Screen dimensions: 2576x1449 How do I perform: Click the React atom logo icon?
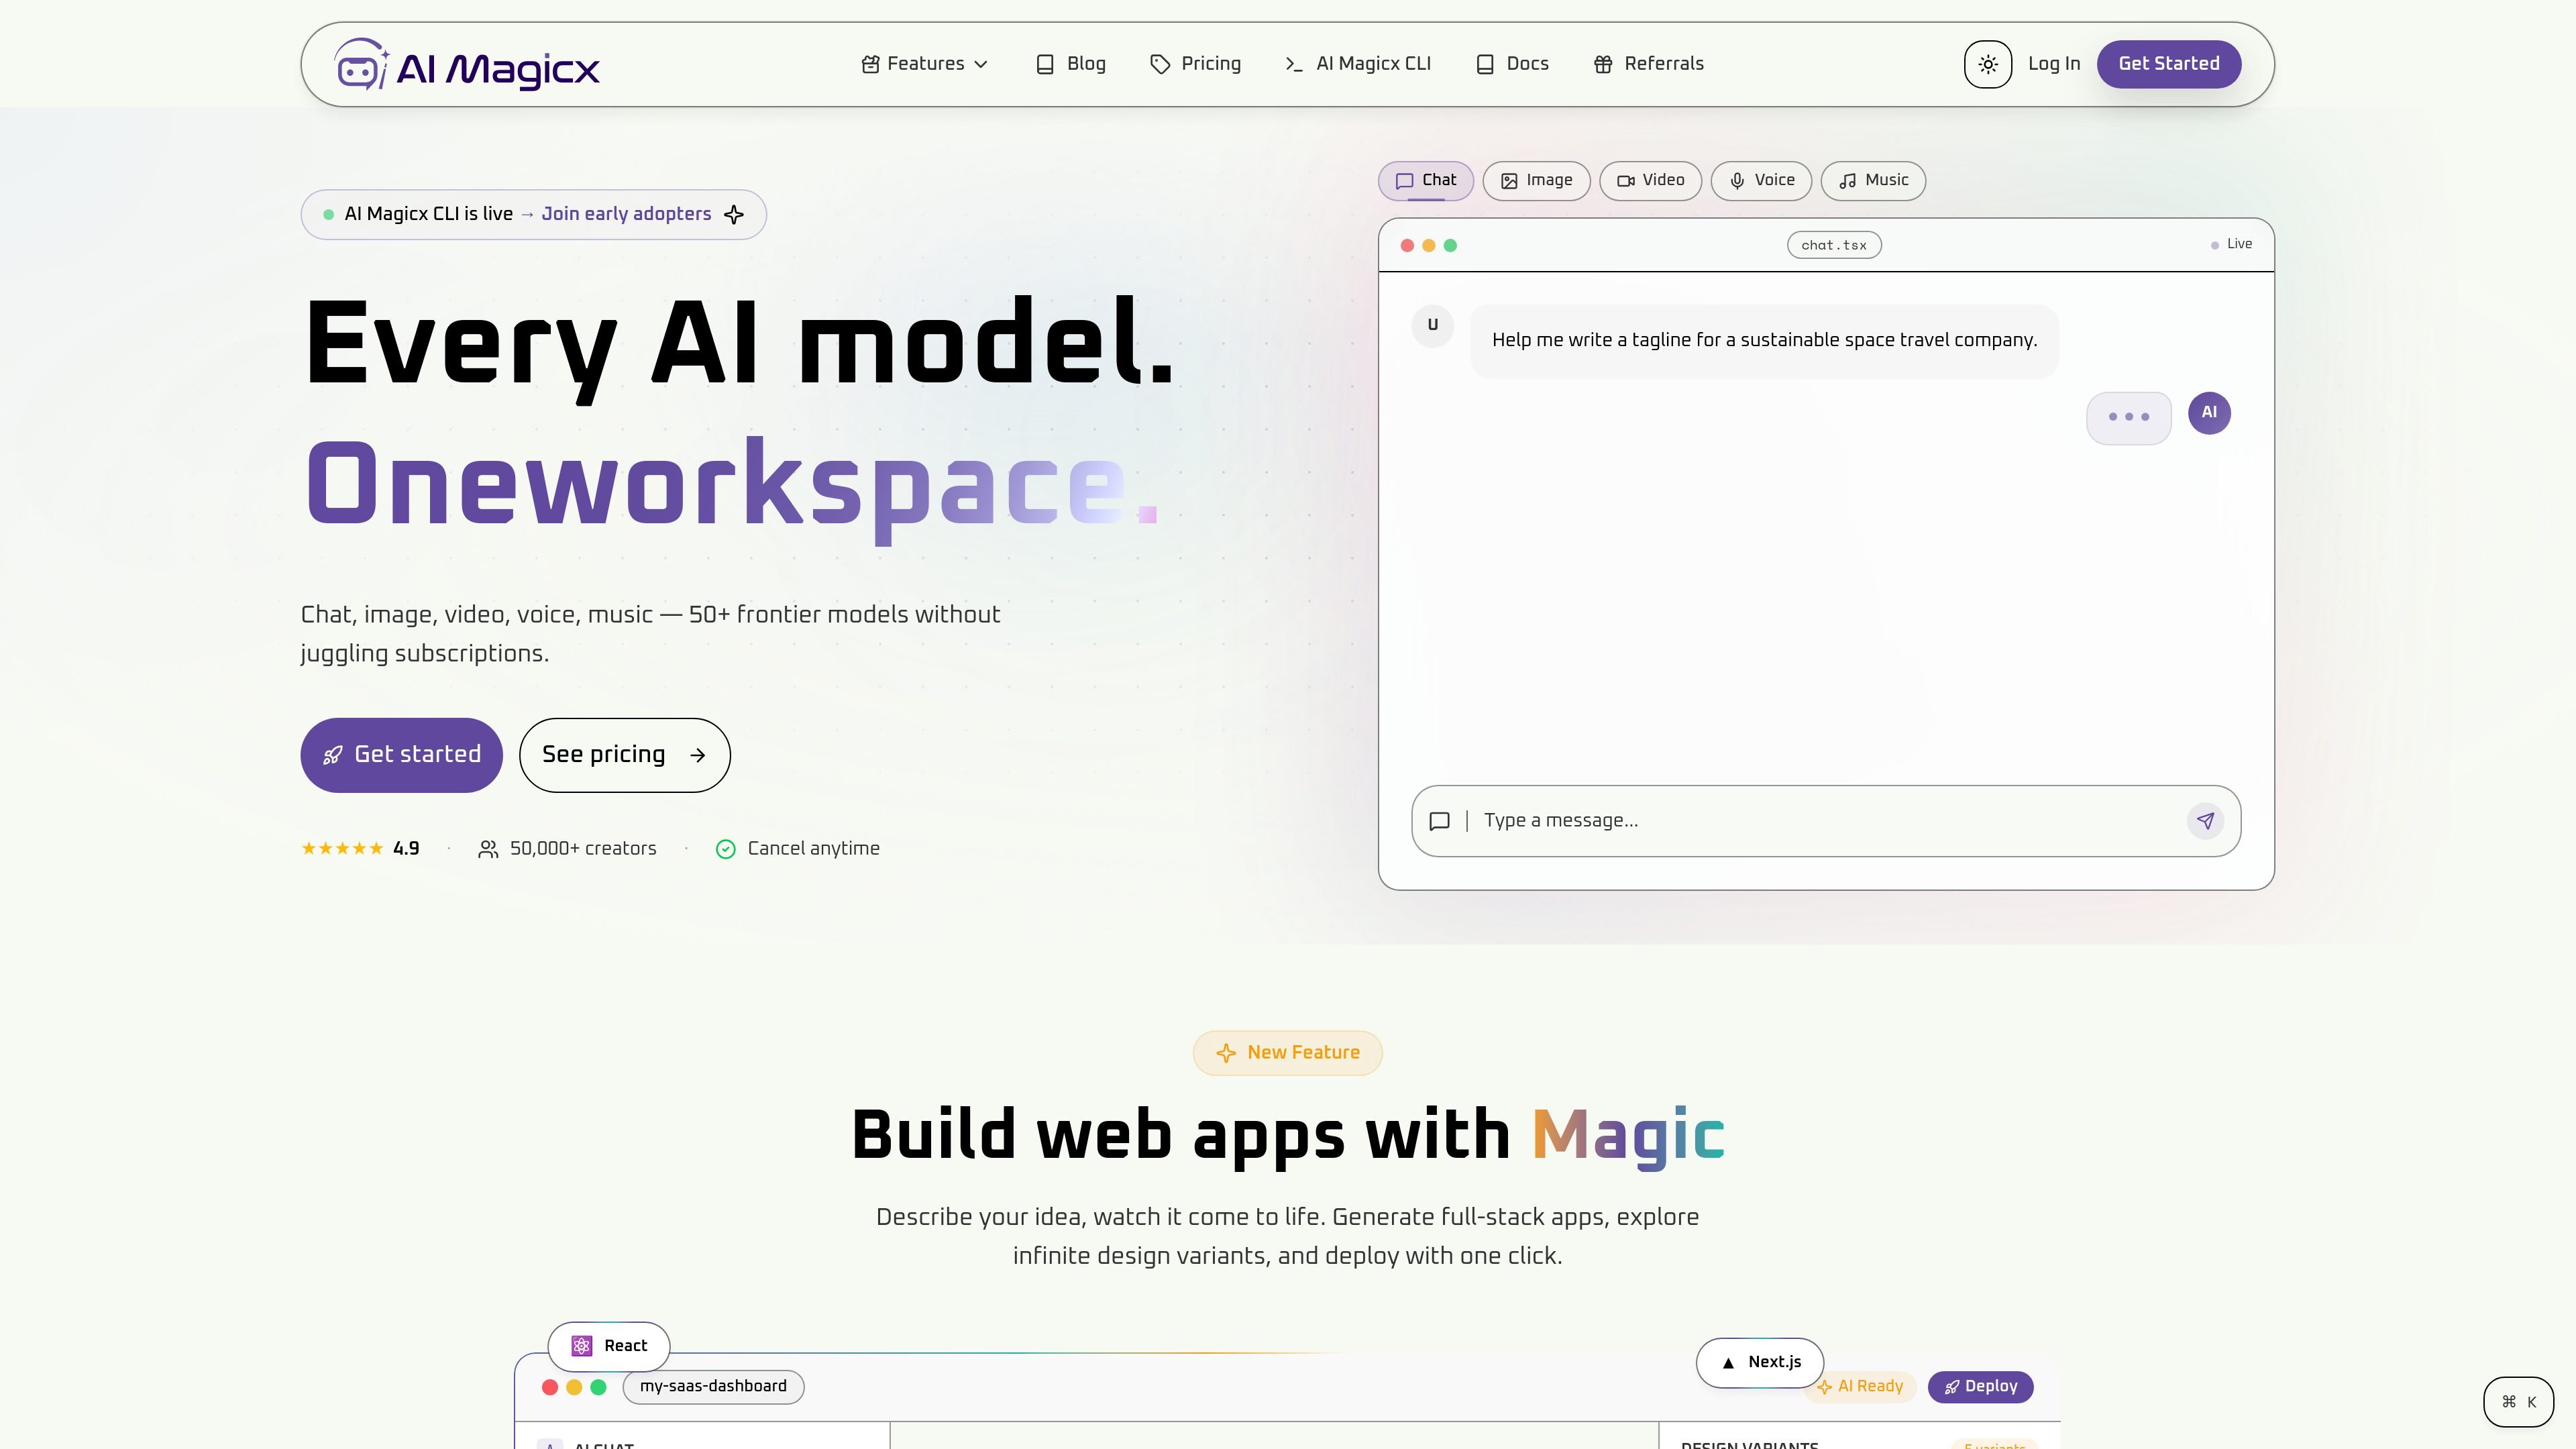pyautogui.click(x=582, y=1346)
